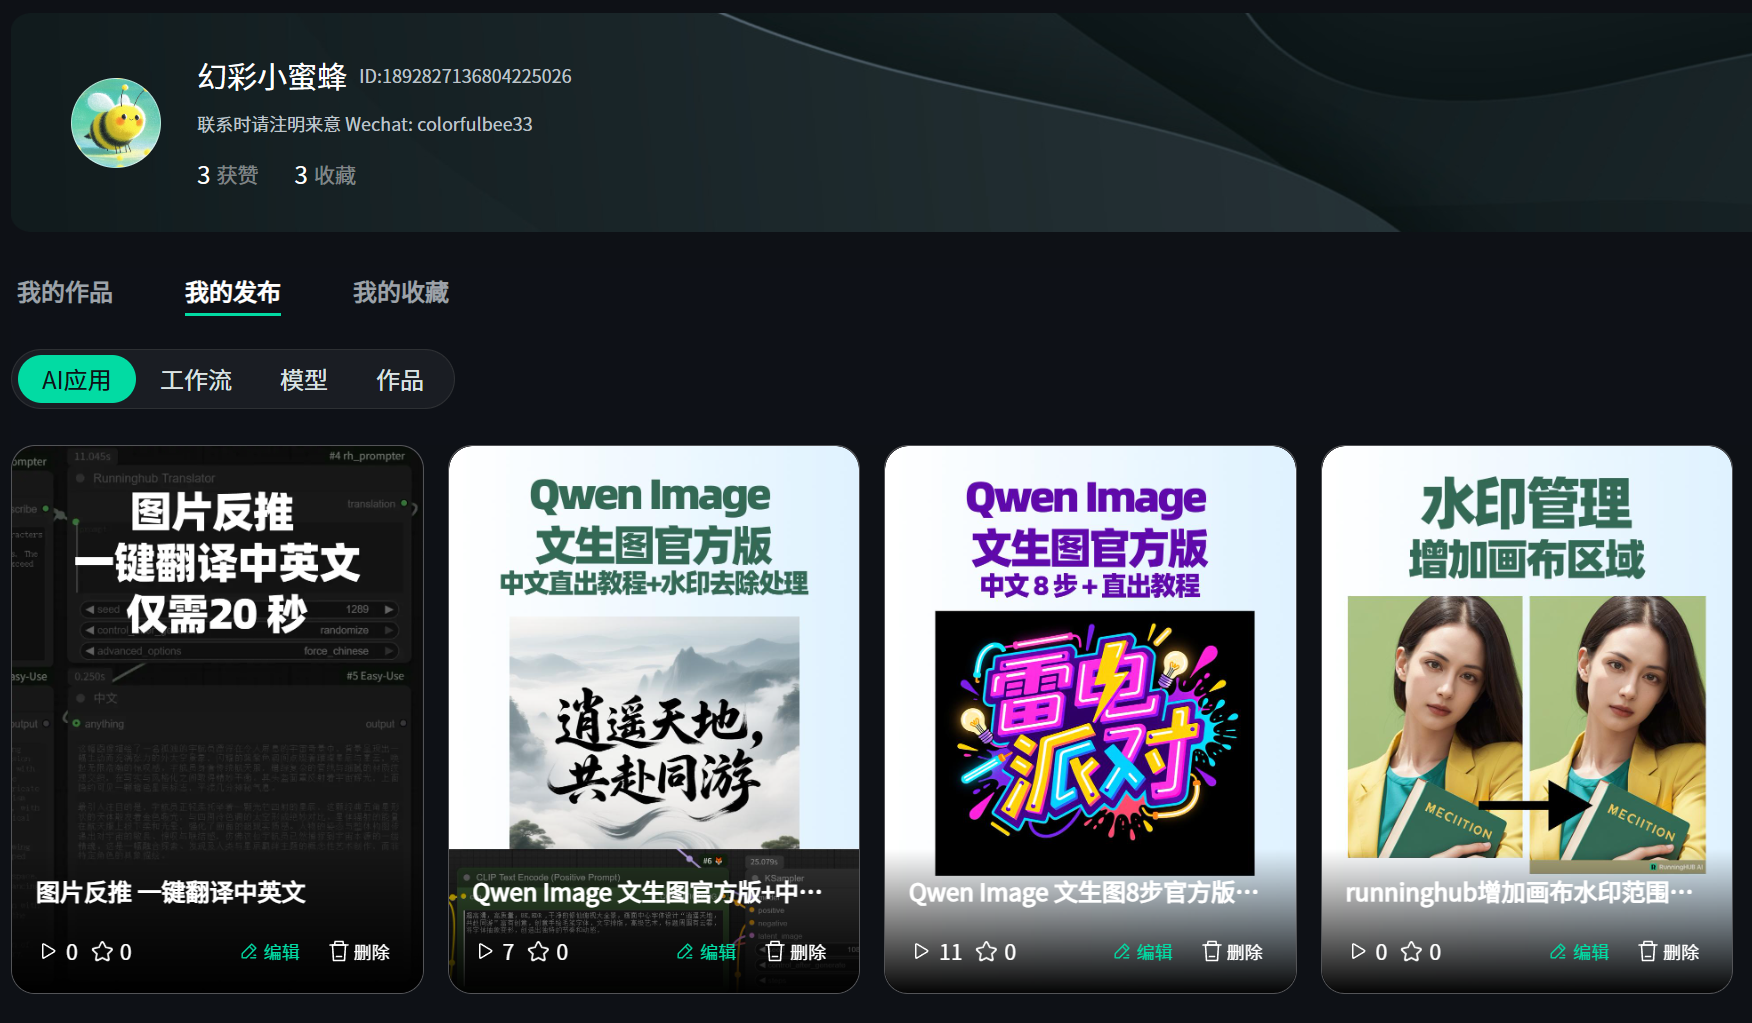
Task: Select the 模型 filter pill
Action: [303, 380]
